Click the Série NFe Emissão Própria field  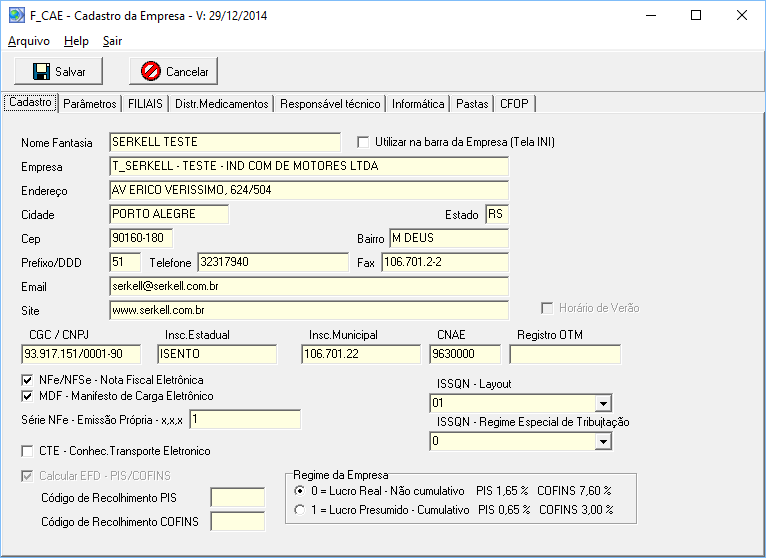[x=245, y=419]
